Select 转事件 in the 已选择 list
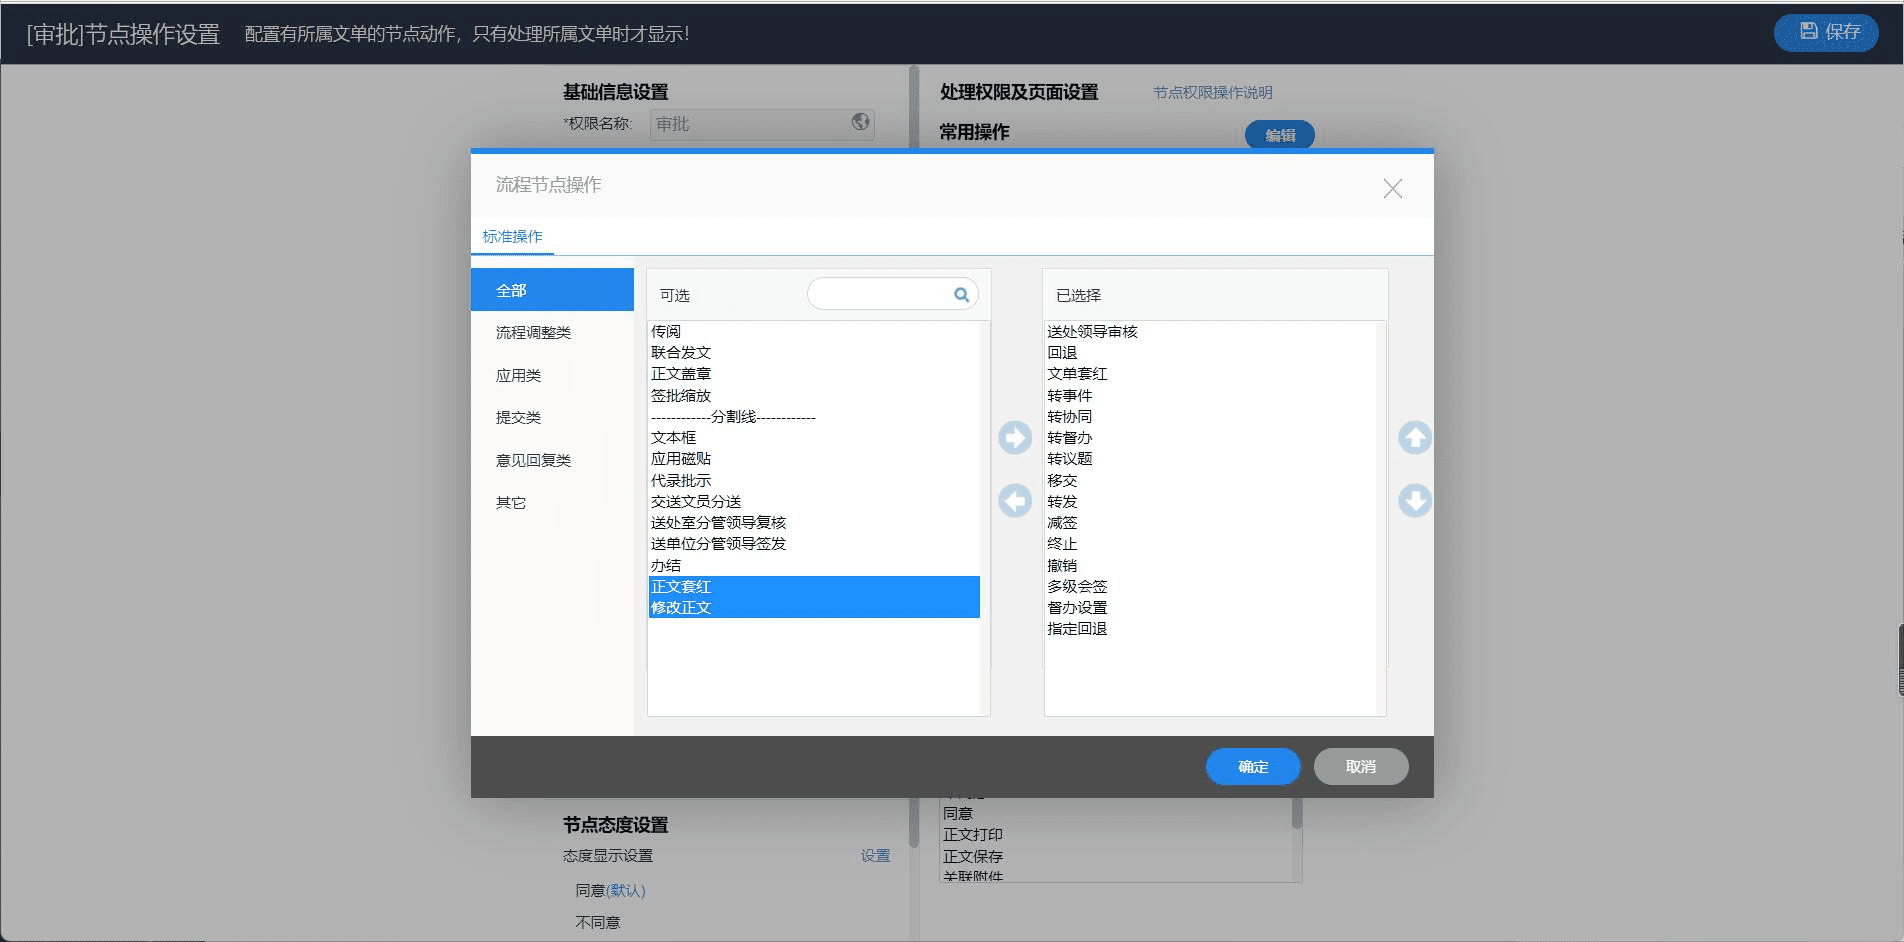The image size is (1904, 942). tap(1211, 396)
